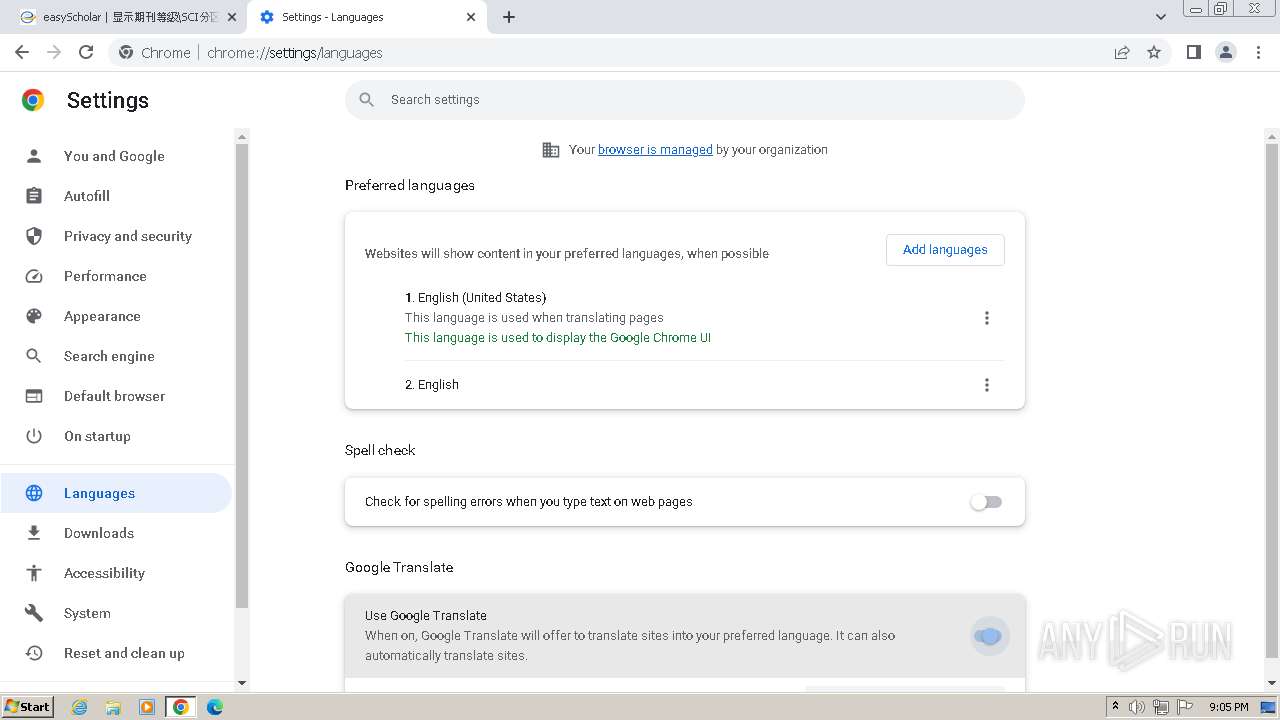Open the profile avatar menu

(1226, 52)
